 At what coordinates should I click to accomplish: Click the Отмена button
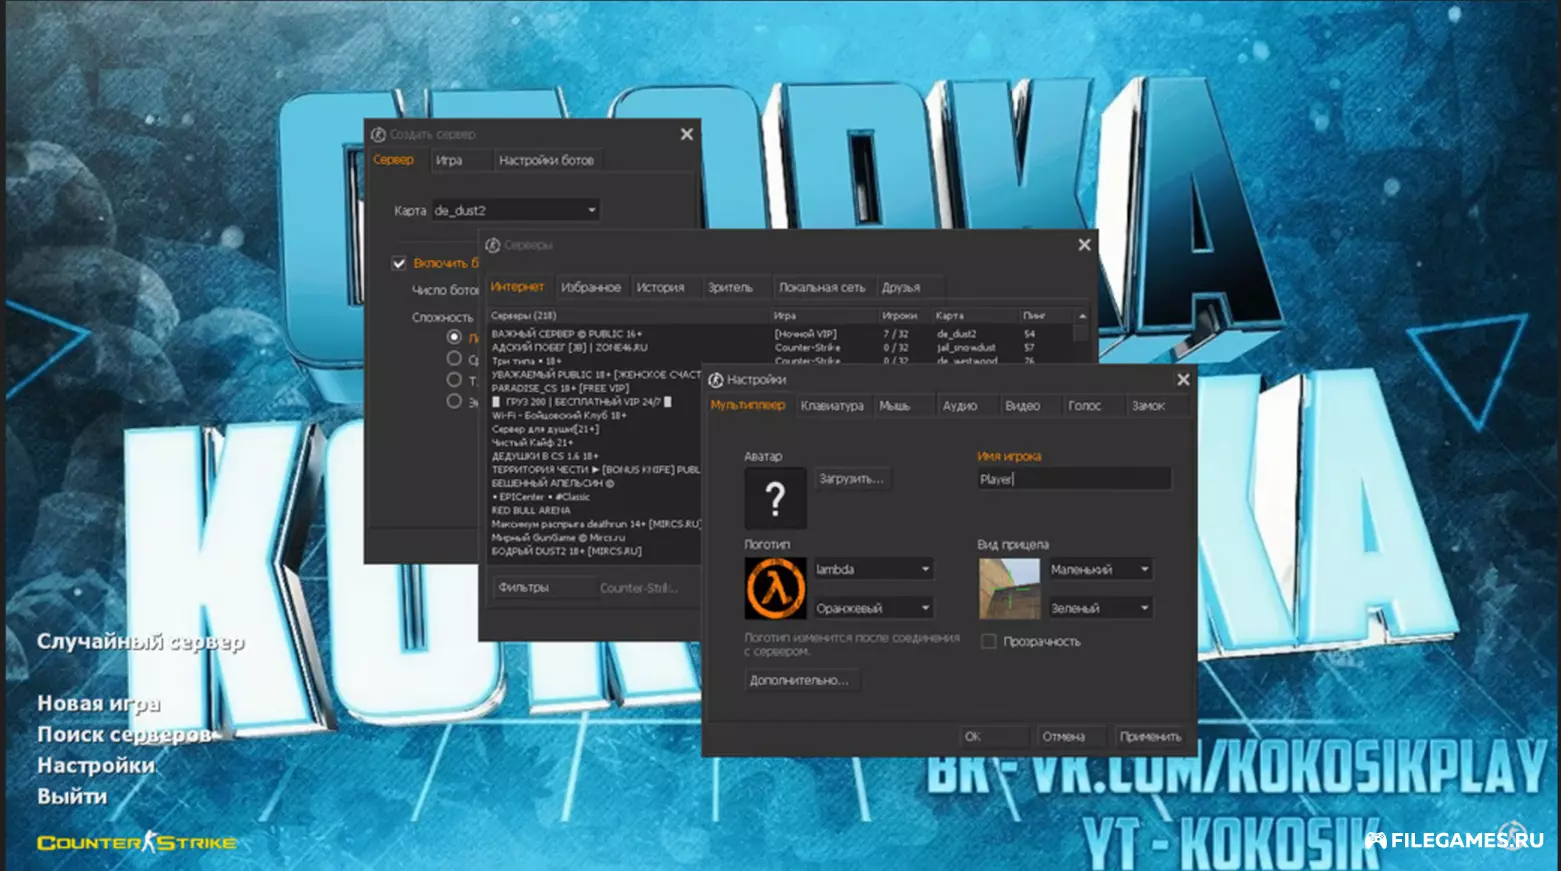(1070, 737)
